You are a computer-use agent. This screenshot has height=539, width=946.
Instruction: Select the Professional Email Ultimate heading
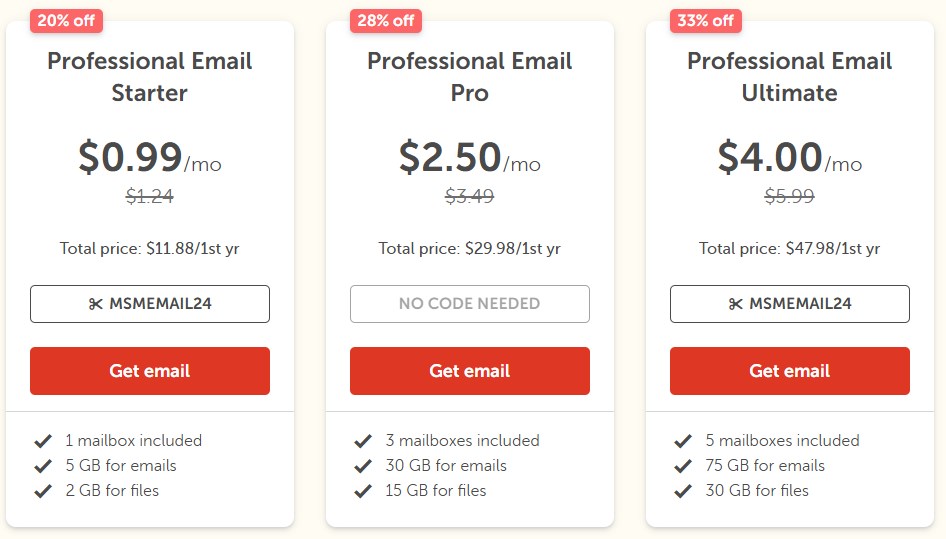point(790,77)
